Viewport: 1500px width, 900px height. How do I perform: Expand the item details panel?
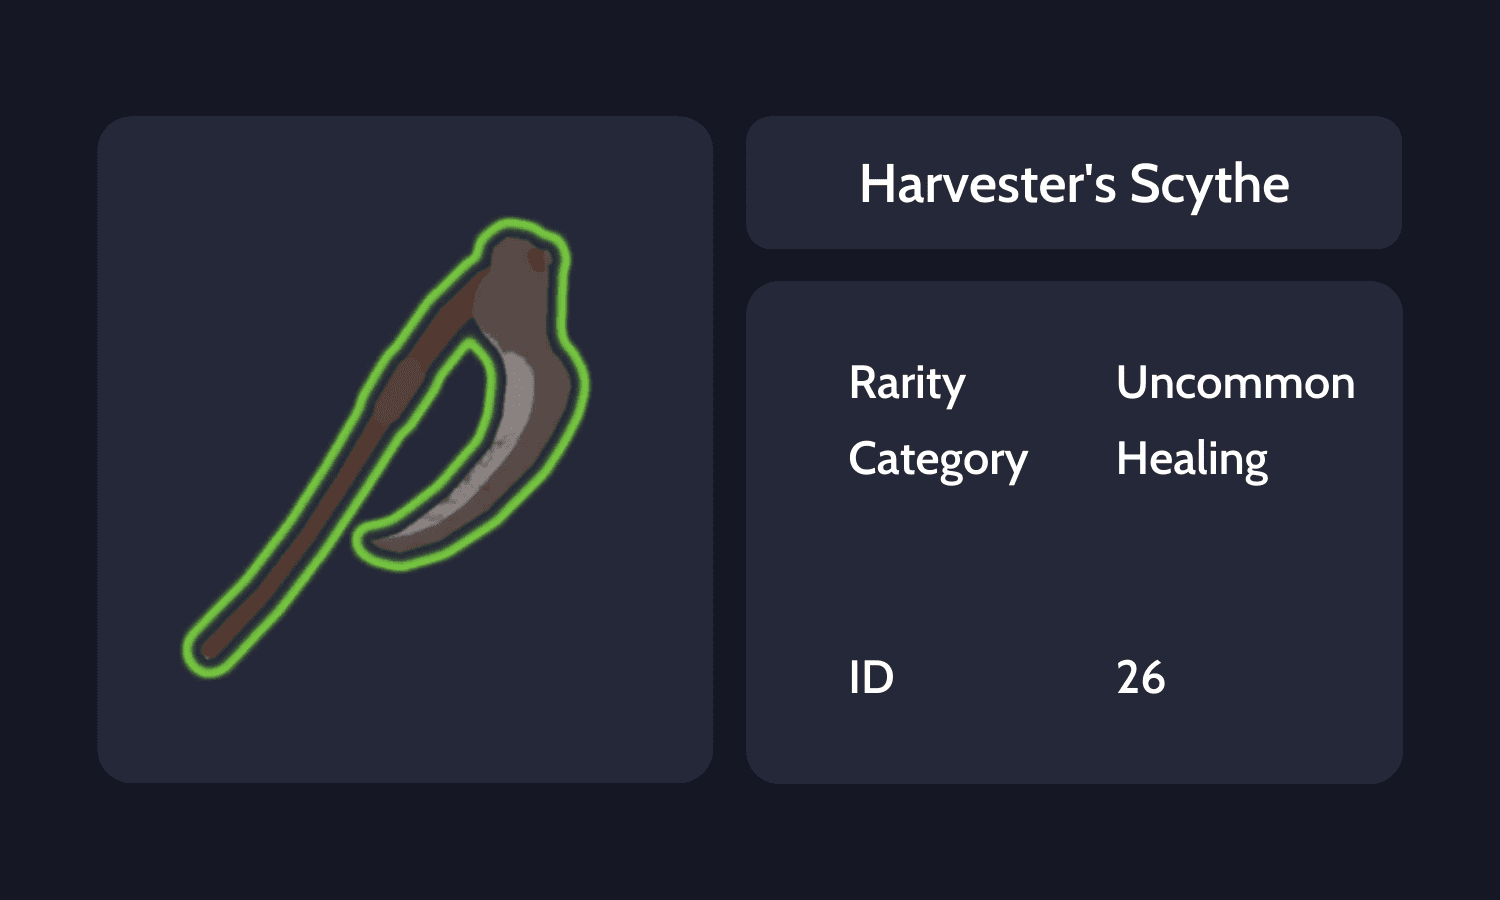1073,530
